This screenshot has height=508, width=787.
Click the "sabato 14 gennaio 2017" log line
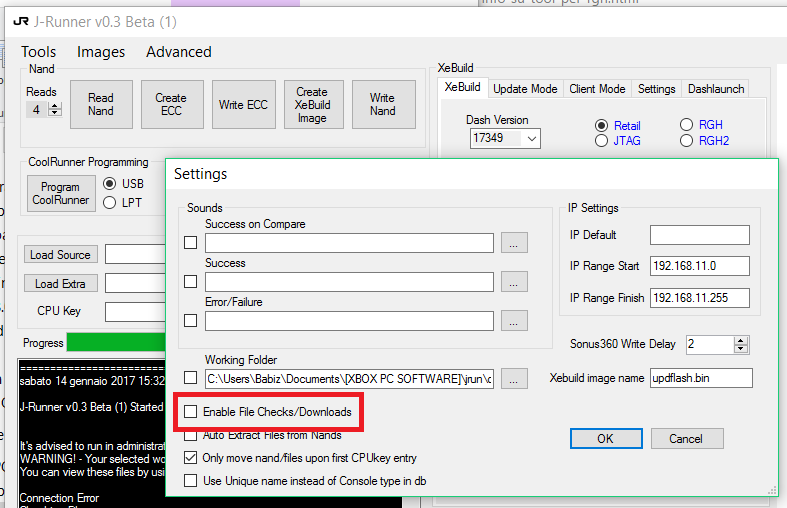click(x=92, y=381)
